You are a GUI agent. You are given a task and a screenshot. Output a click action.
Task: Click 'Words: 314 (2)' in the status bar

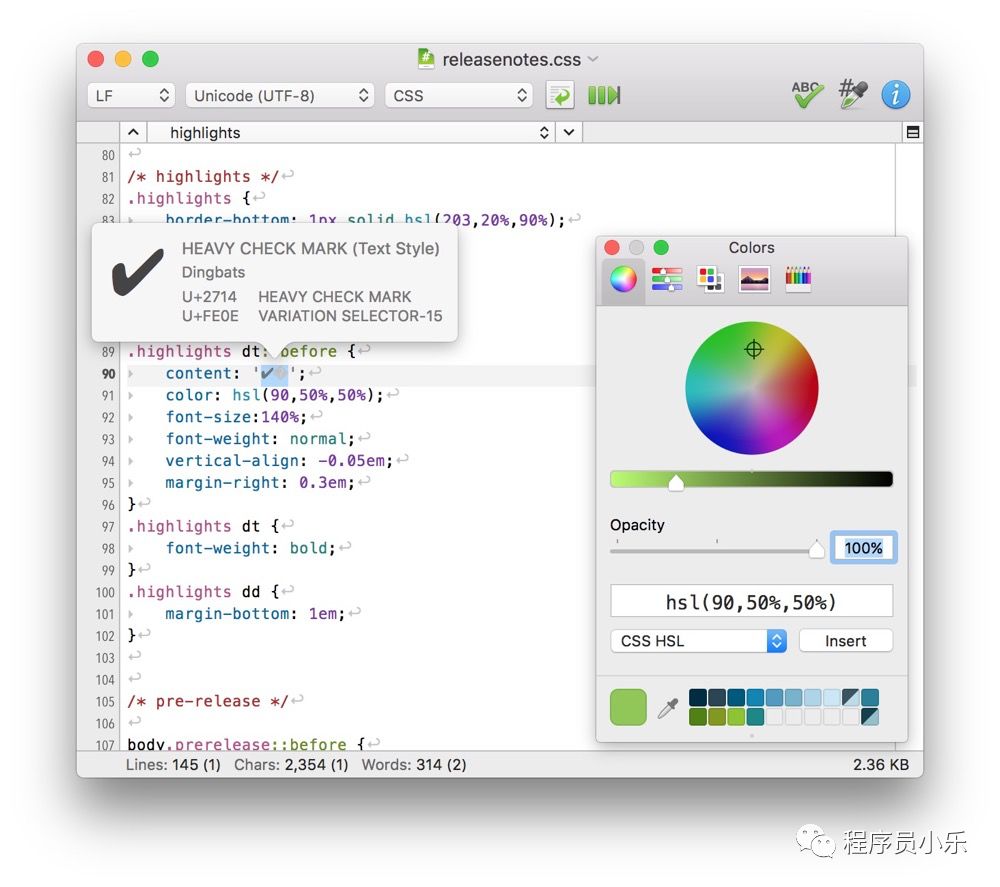414,765
